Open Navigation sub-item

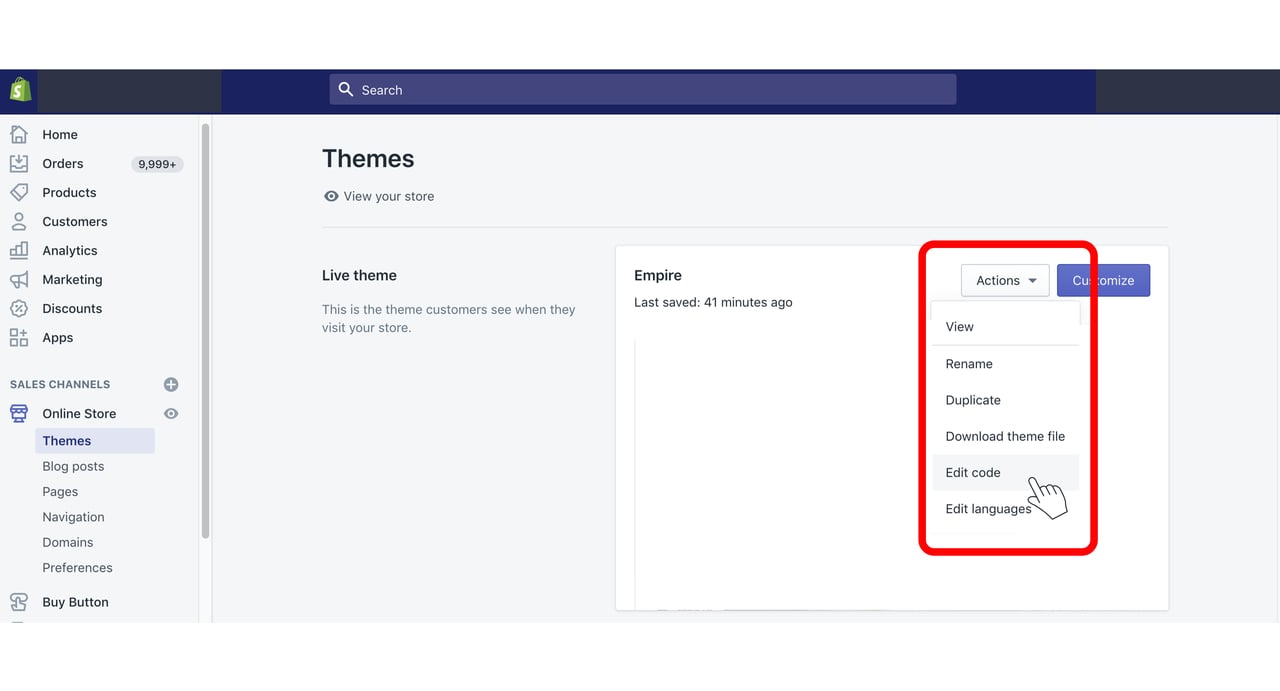pos(73,517)
